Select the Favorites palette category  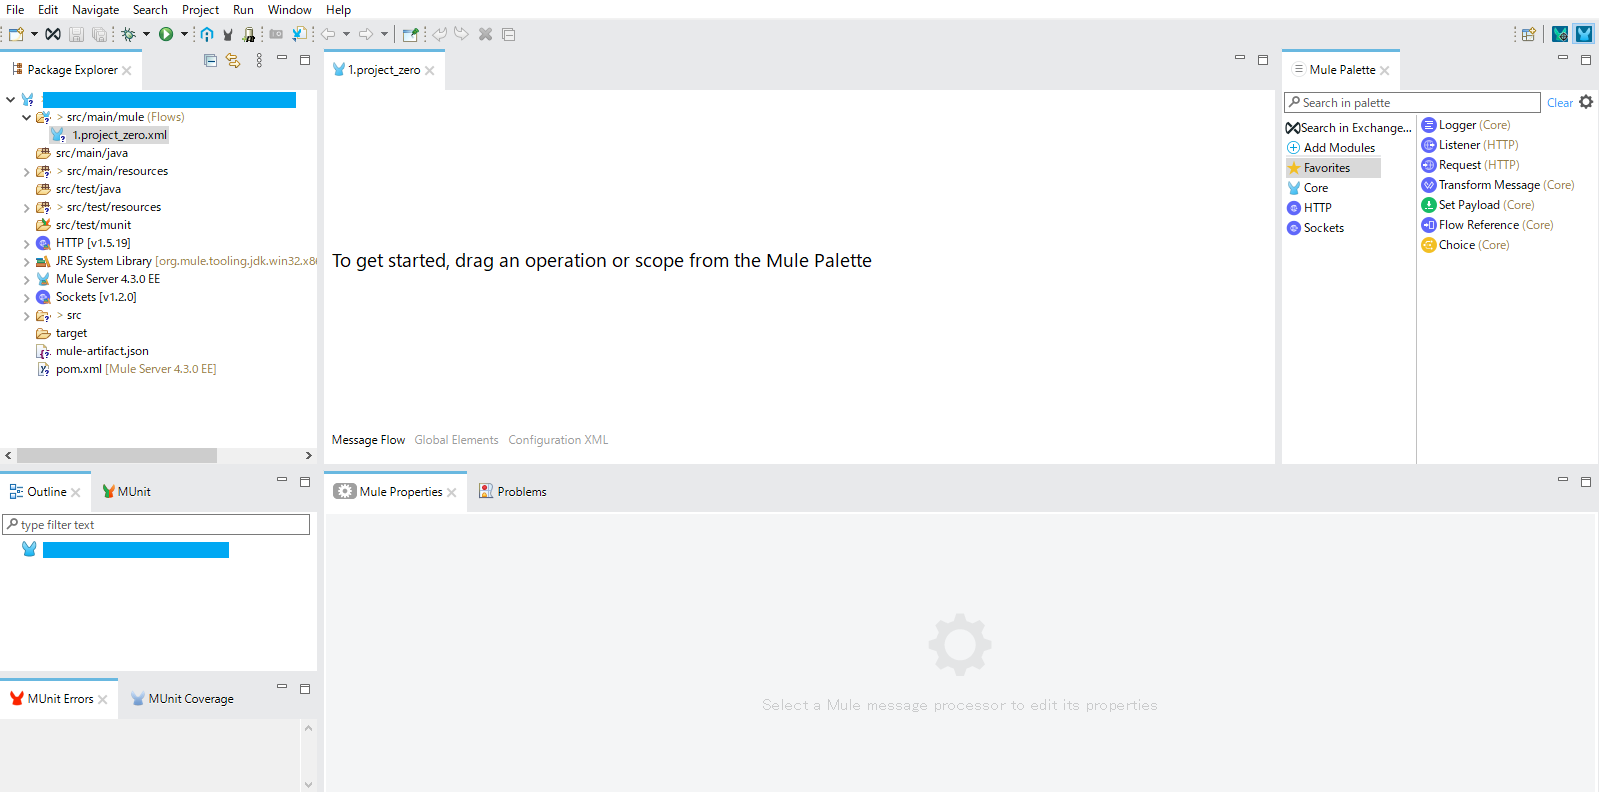coord(1333,168)
